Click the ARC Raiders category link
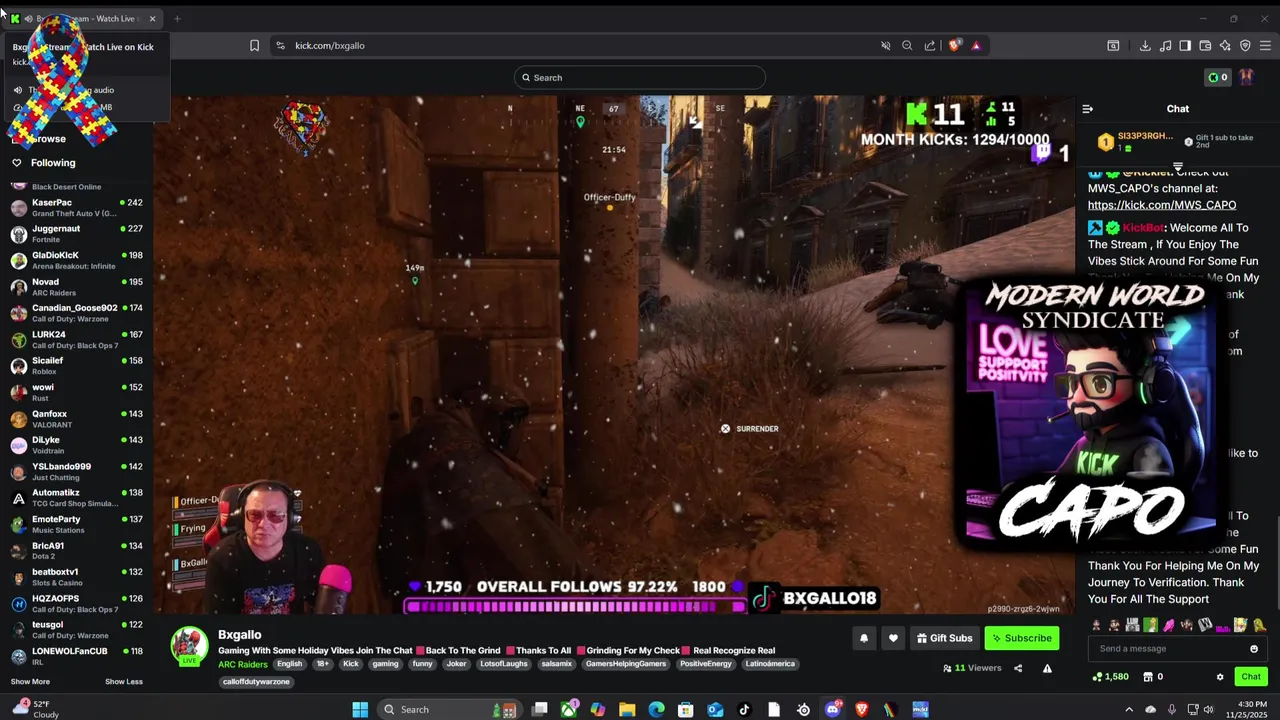 pyautogui.click(x=244, y=664)
